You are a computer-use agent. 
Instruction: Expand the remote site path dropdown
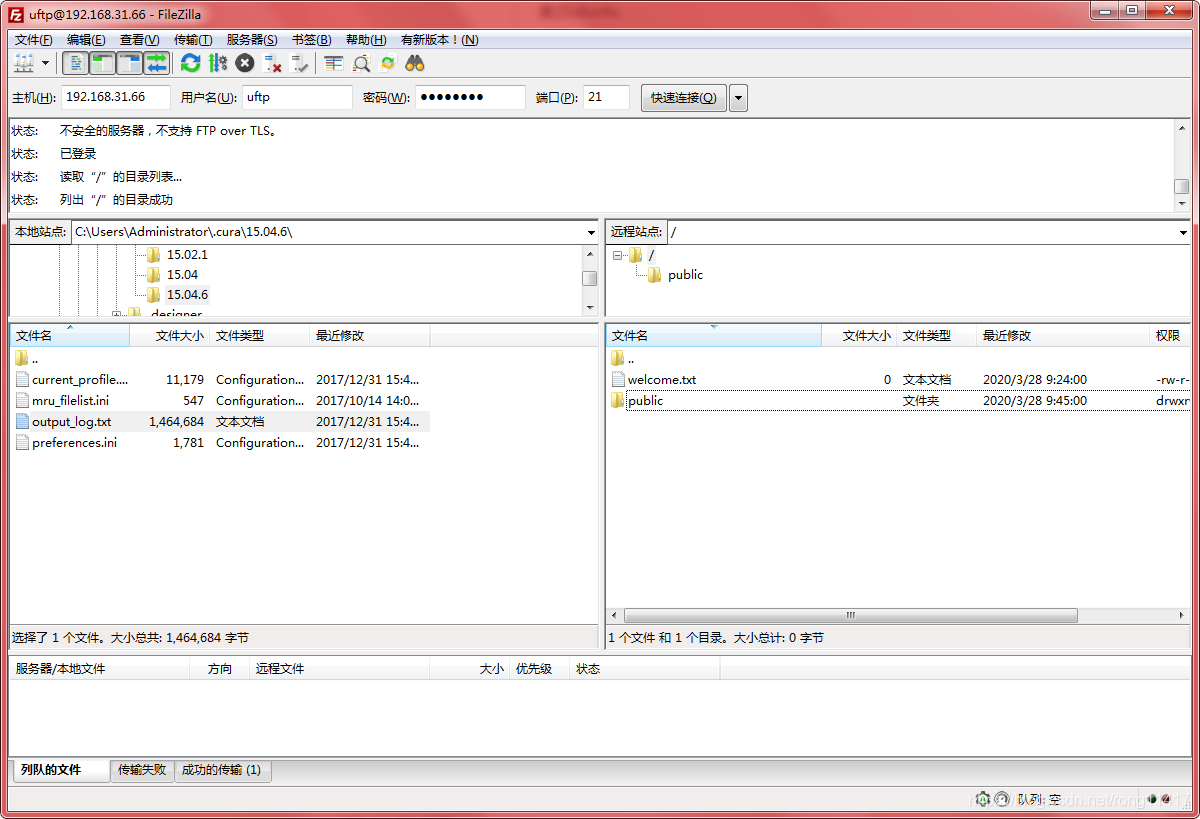1185,232
